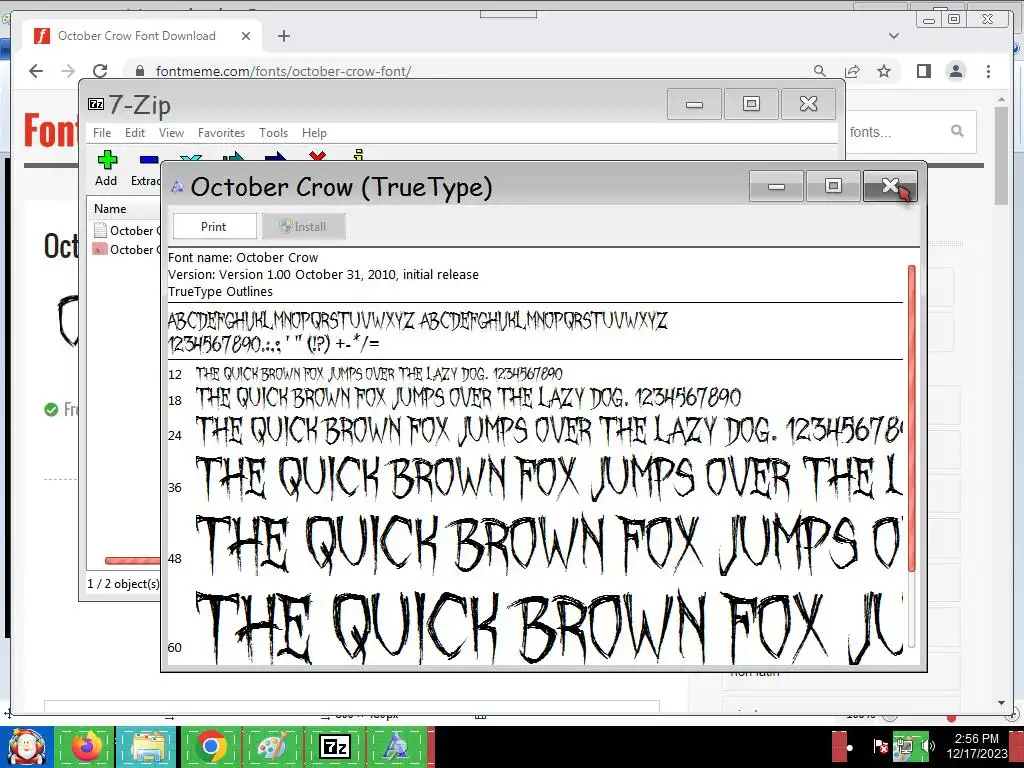
Task: Click the font icon in October Crow title bar
Action: pos(177,187)
